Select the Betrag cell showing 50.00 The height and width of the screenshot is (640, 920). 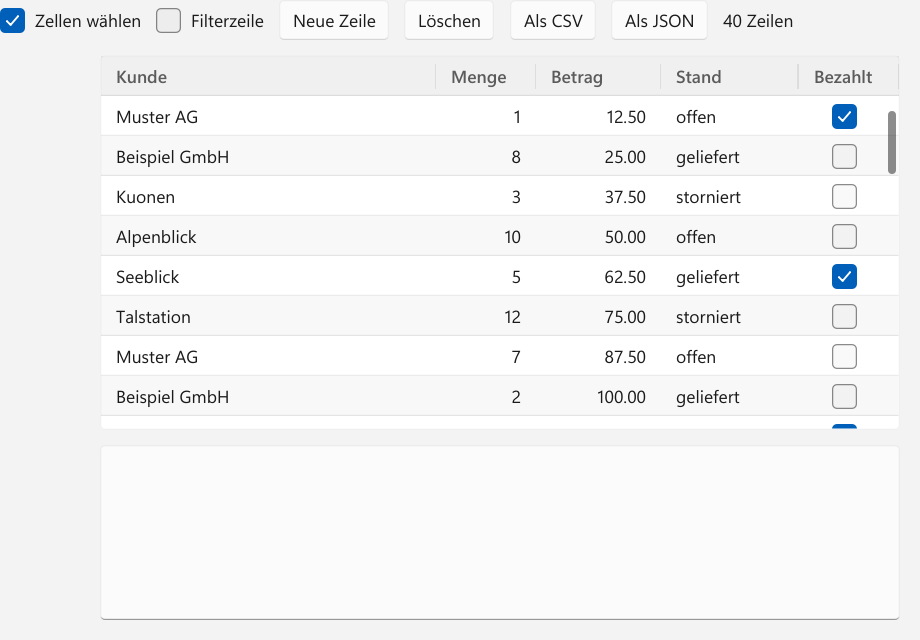point(598,236)
